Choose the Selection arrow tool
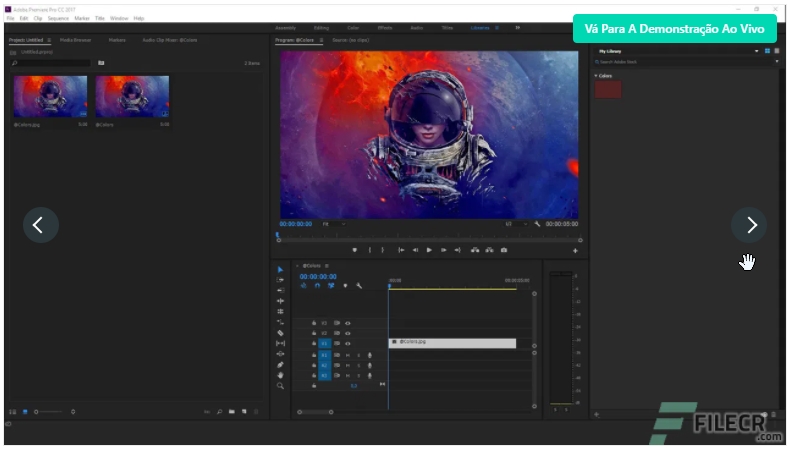This screenshot has width=789, height=452. (x=281, y=270)
